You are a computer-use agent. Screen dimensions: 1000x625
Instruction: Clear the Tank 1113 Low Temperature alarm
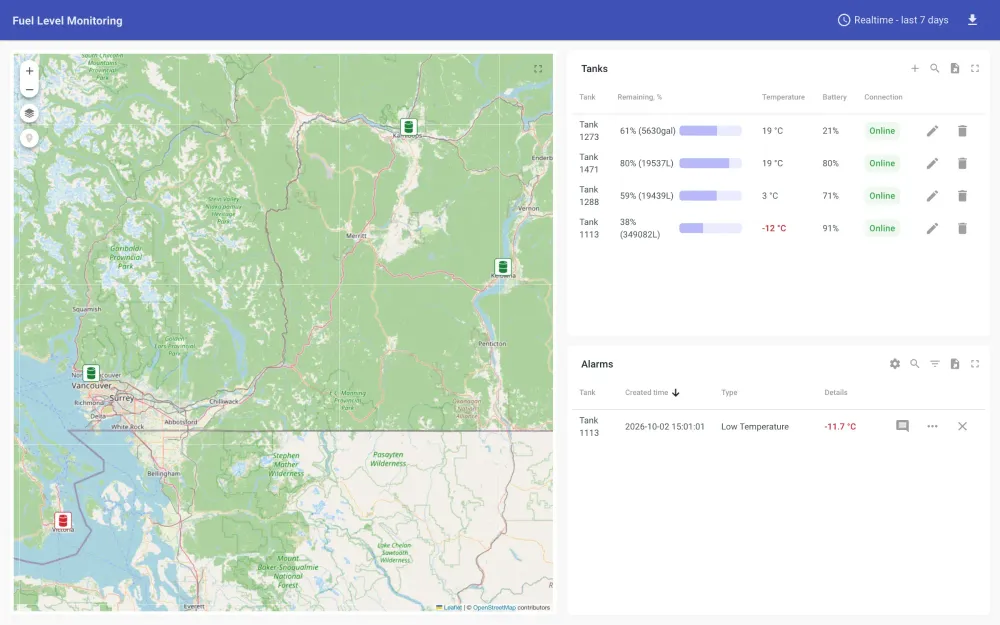pos(962,426)
